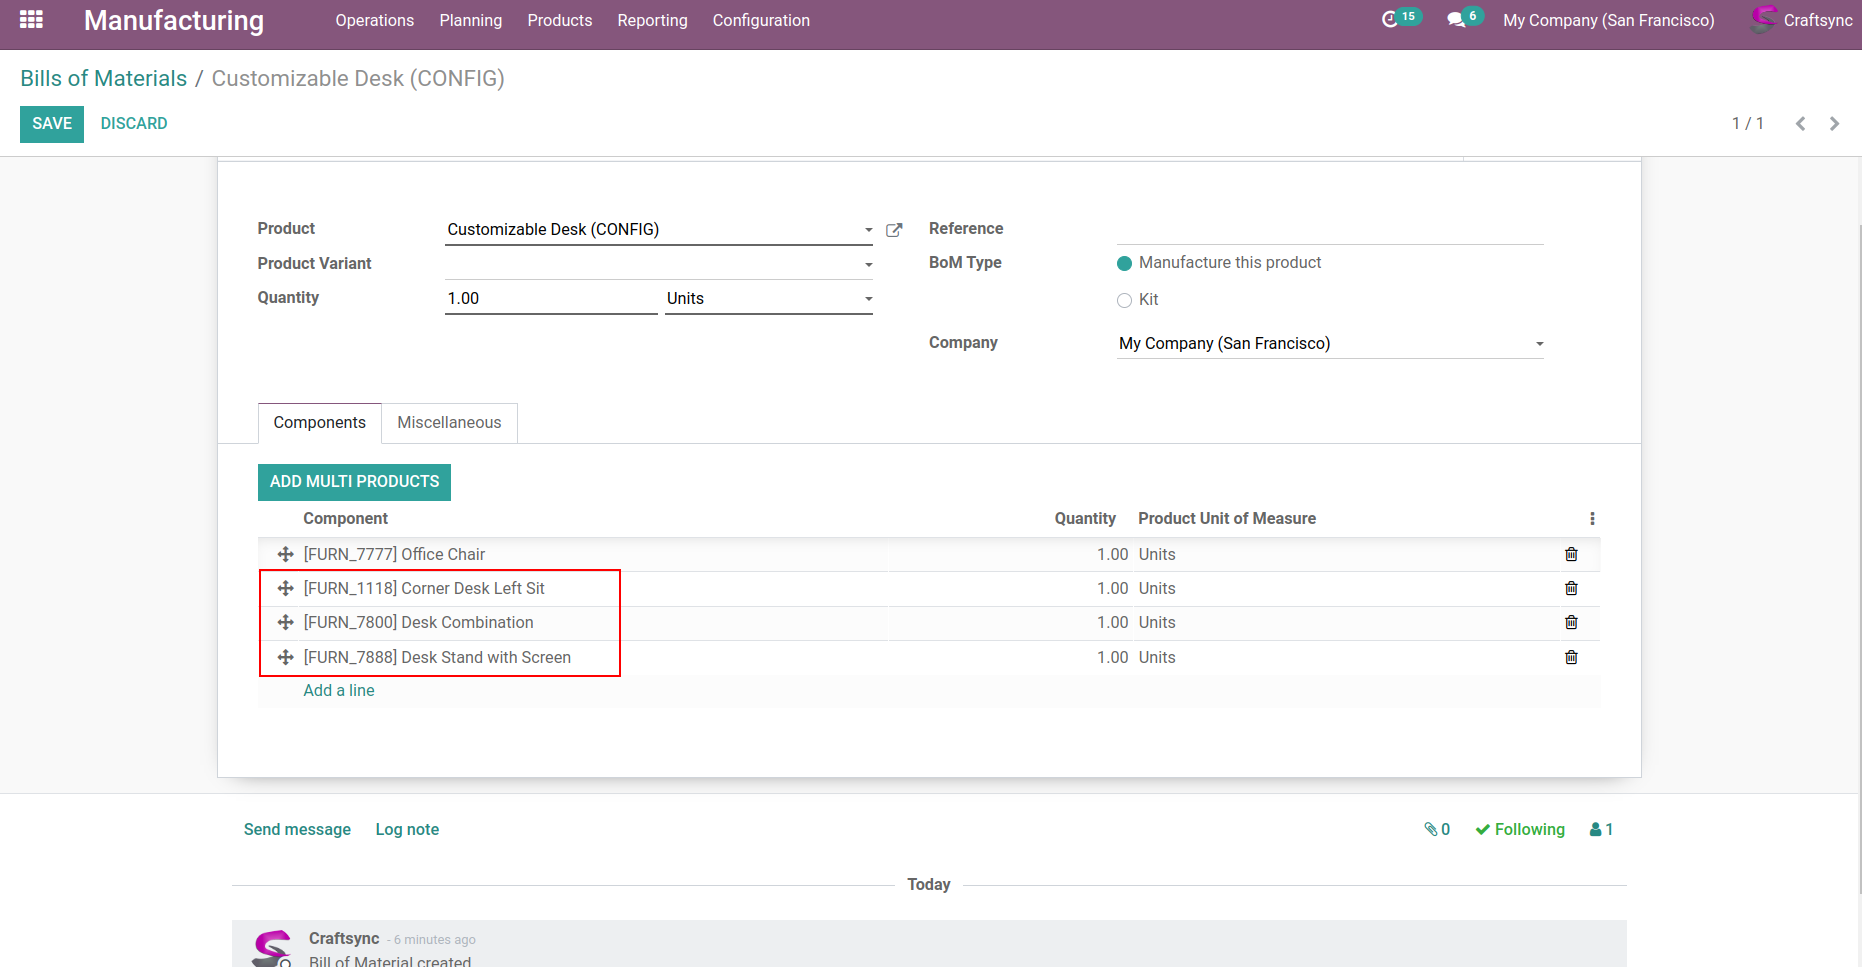Screen dimensions: 1862x967
Task: Open the external link icon beside Product field
Action: point(894,230)
